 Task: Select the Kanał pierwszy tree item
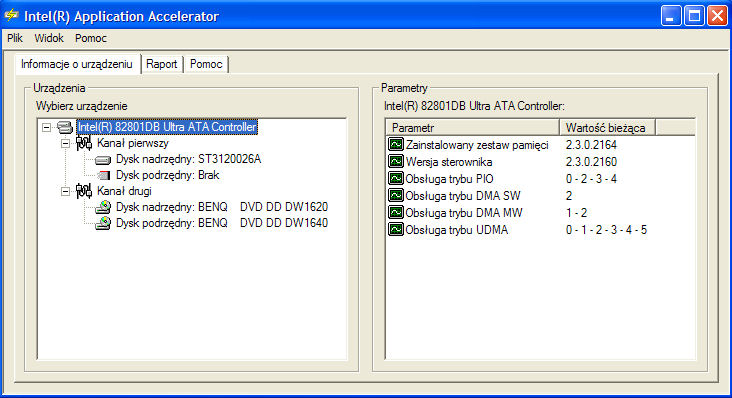tap(133, 143)
